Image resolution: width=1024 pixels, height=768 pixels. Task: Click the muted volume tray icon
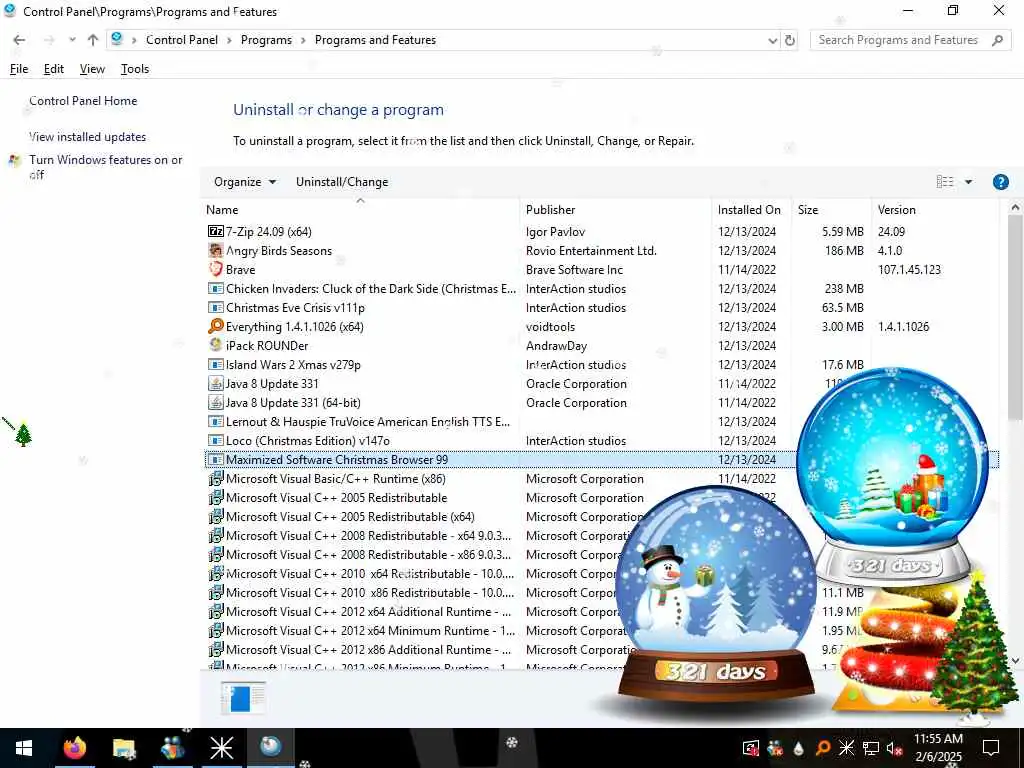tap(894, 748)
